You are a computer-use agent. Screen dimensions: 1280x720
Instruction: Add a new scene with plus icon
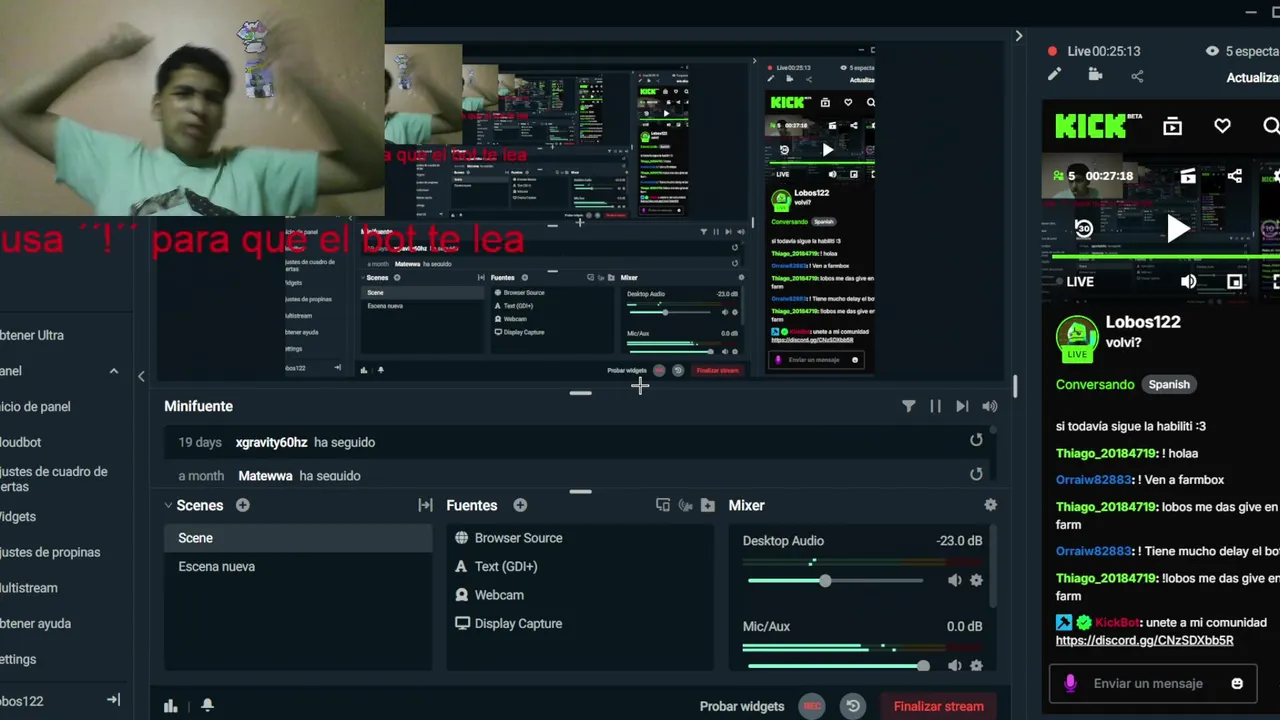pos(242,505)
